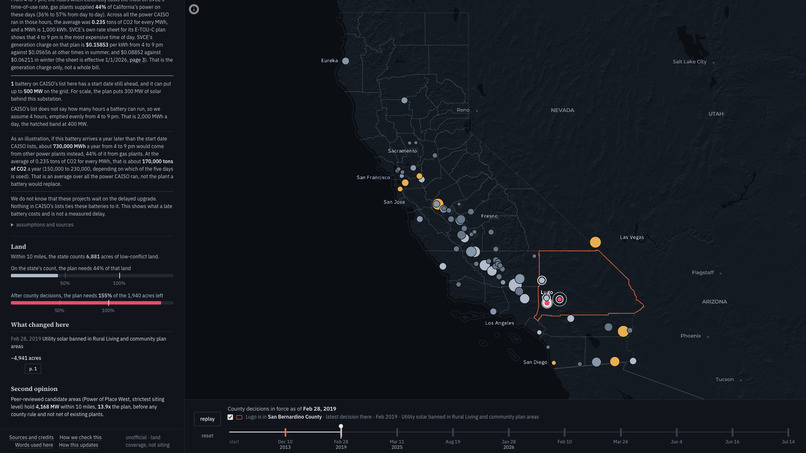Click the 'Sacramento' map label
Image resolution: width=806 pixels, height=453 pixels.
coord(402,151)
